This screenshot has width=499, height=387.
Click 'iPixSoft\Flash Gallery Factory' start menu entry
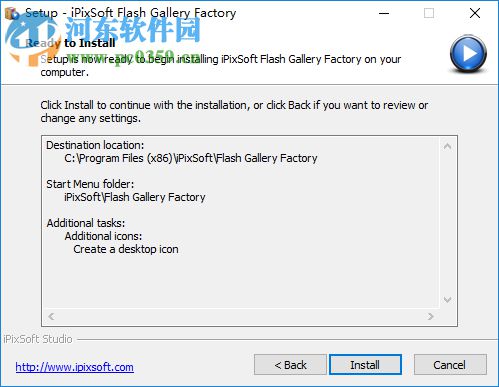pos(135,197)
